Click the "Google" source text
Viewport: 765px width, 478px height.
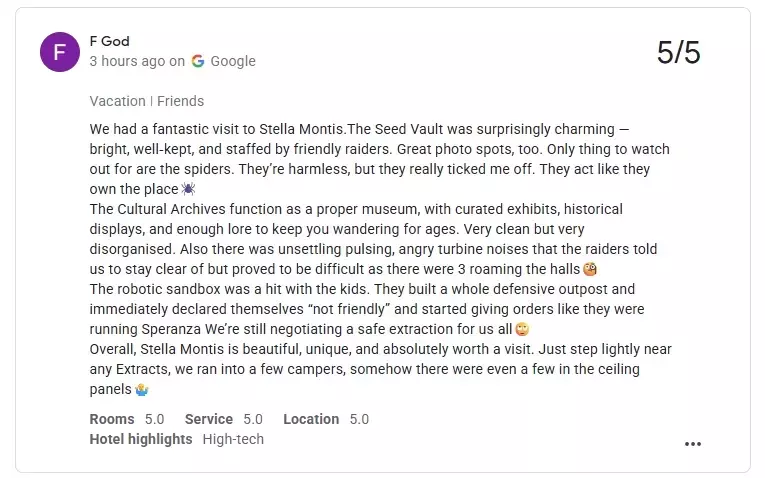pos(233,61)
